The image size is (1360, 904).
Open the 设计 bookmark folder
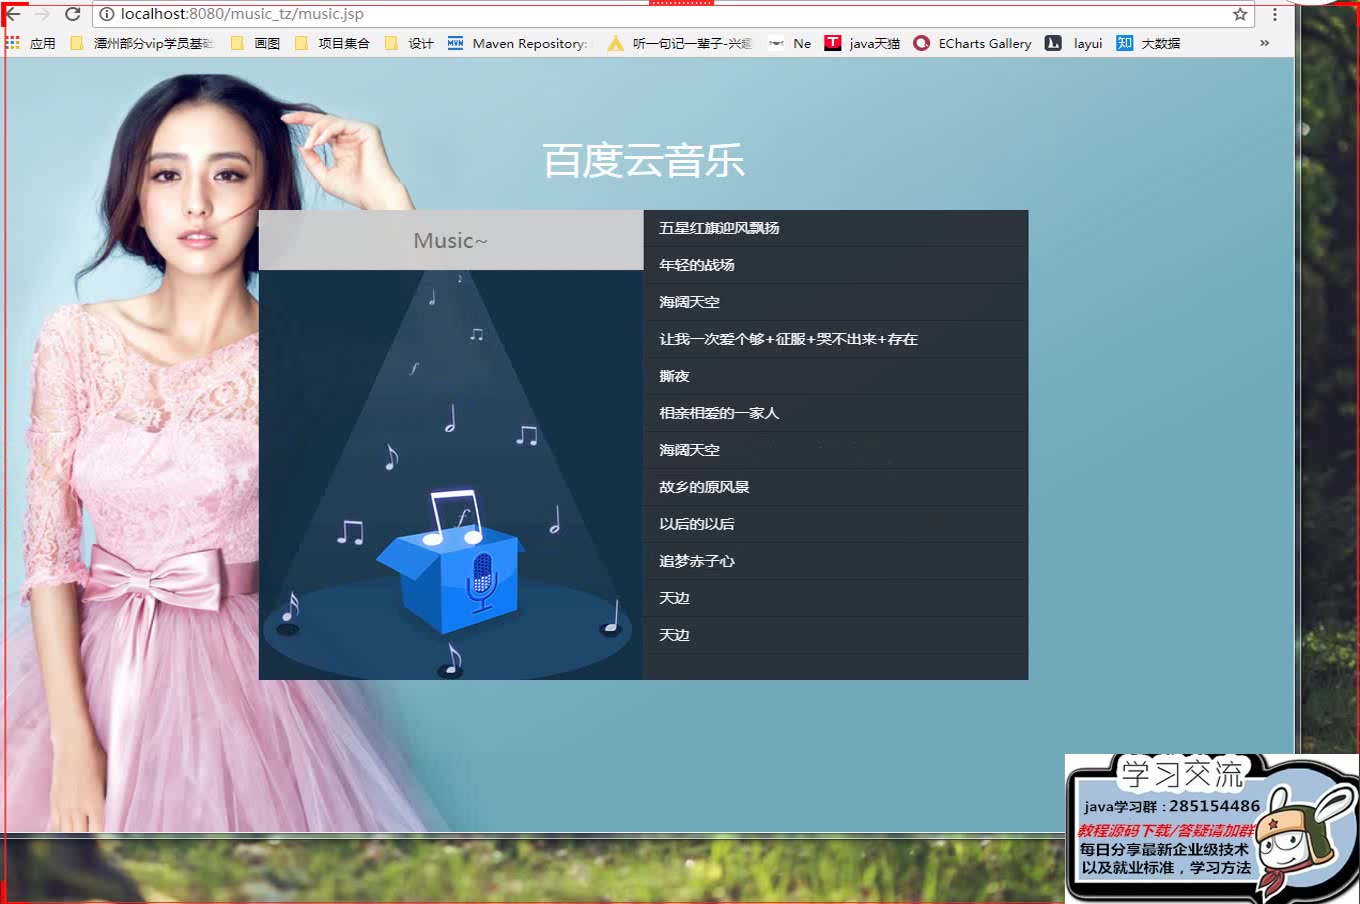(409, 43)
